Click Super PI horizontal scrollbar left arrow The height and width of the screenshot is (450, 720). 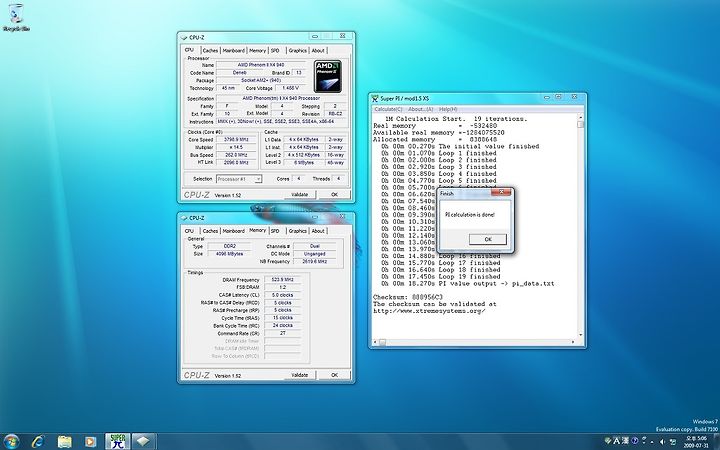375,342
